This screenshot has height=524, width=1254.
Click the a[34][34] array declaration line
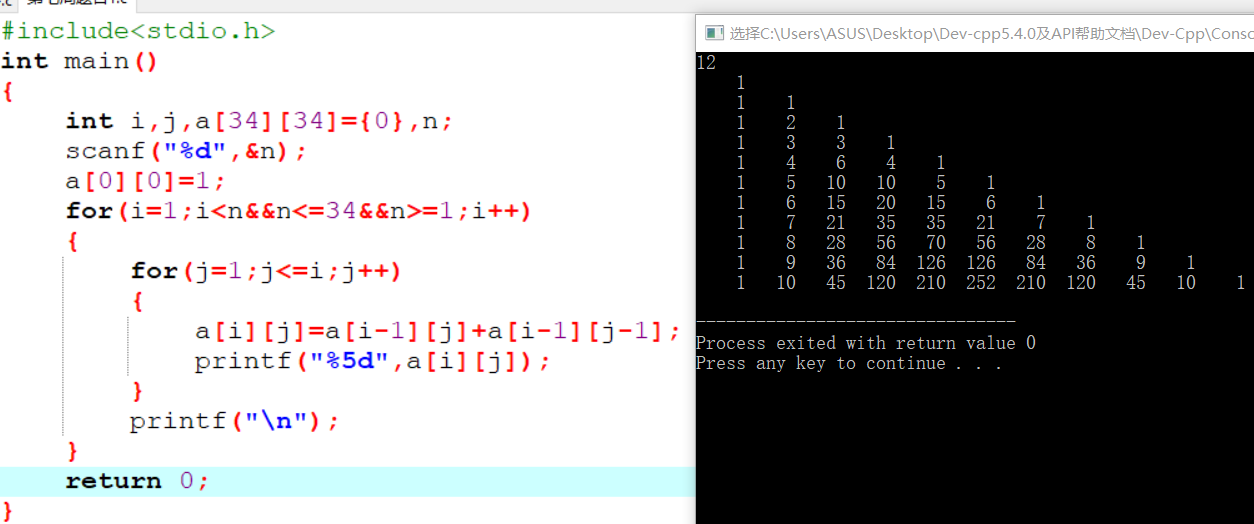point(260,121)
